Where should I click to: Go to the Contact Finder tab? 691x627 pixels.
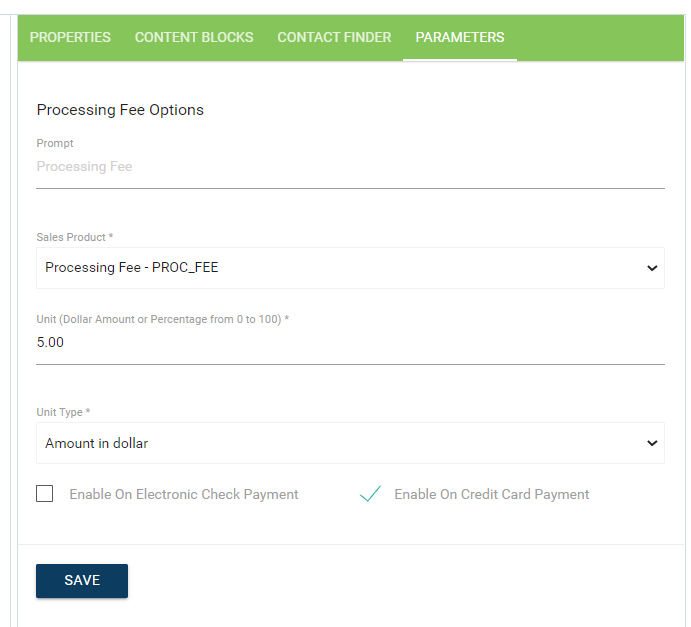(x=334, y=37)
